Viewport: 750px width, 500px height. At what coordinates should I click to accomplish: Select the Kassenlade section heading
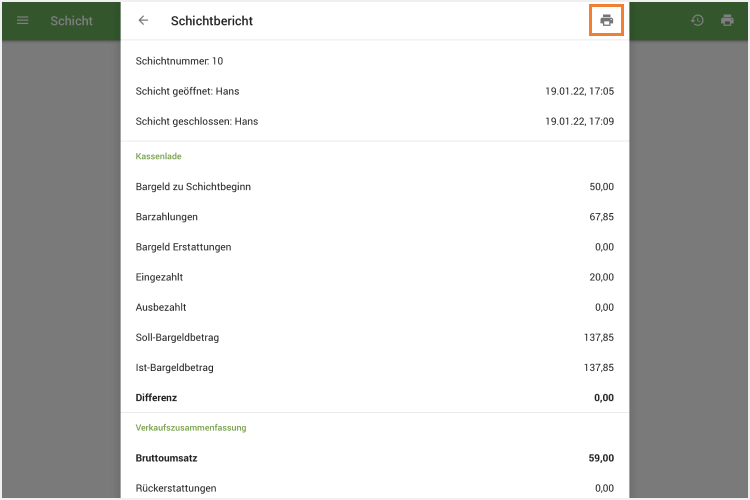click(x=158, y=156)
